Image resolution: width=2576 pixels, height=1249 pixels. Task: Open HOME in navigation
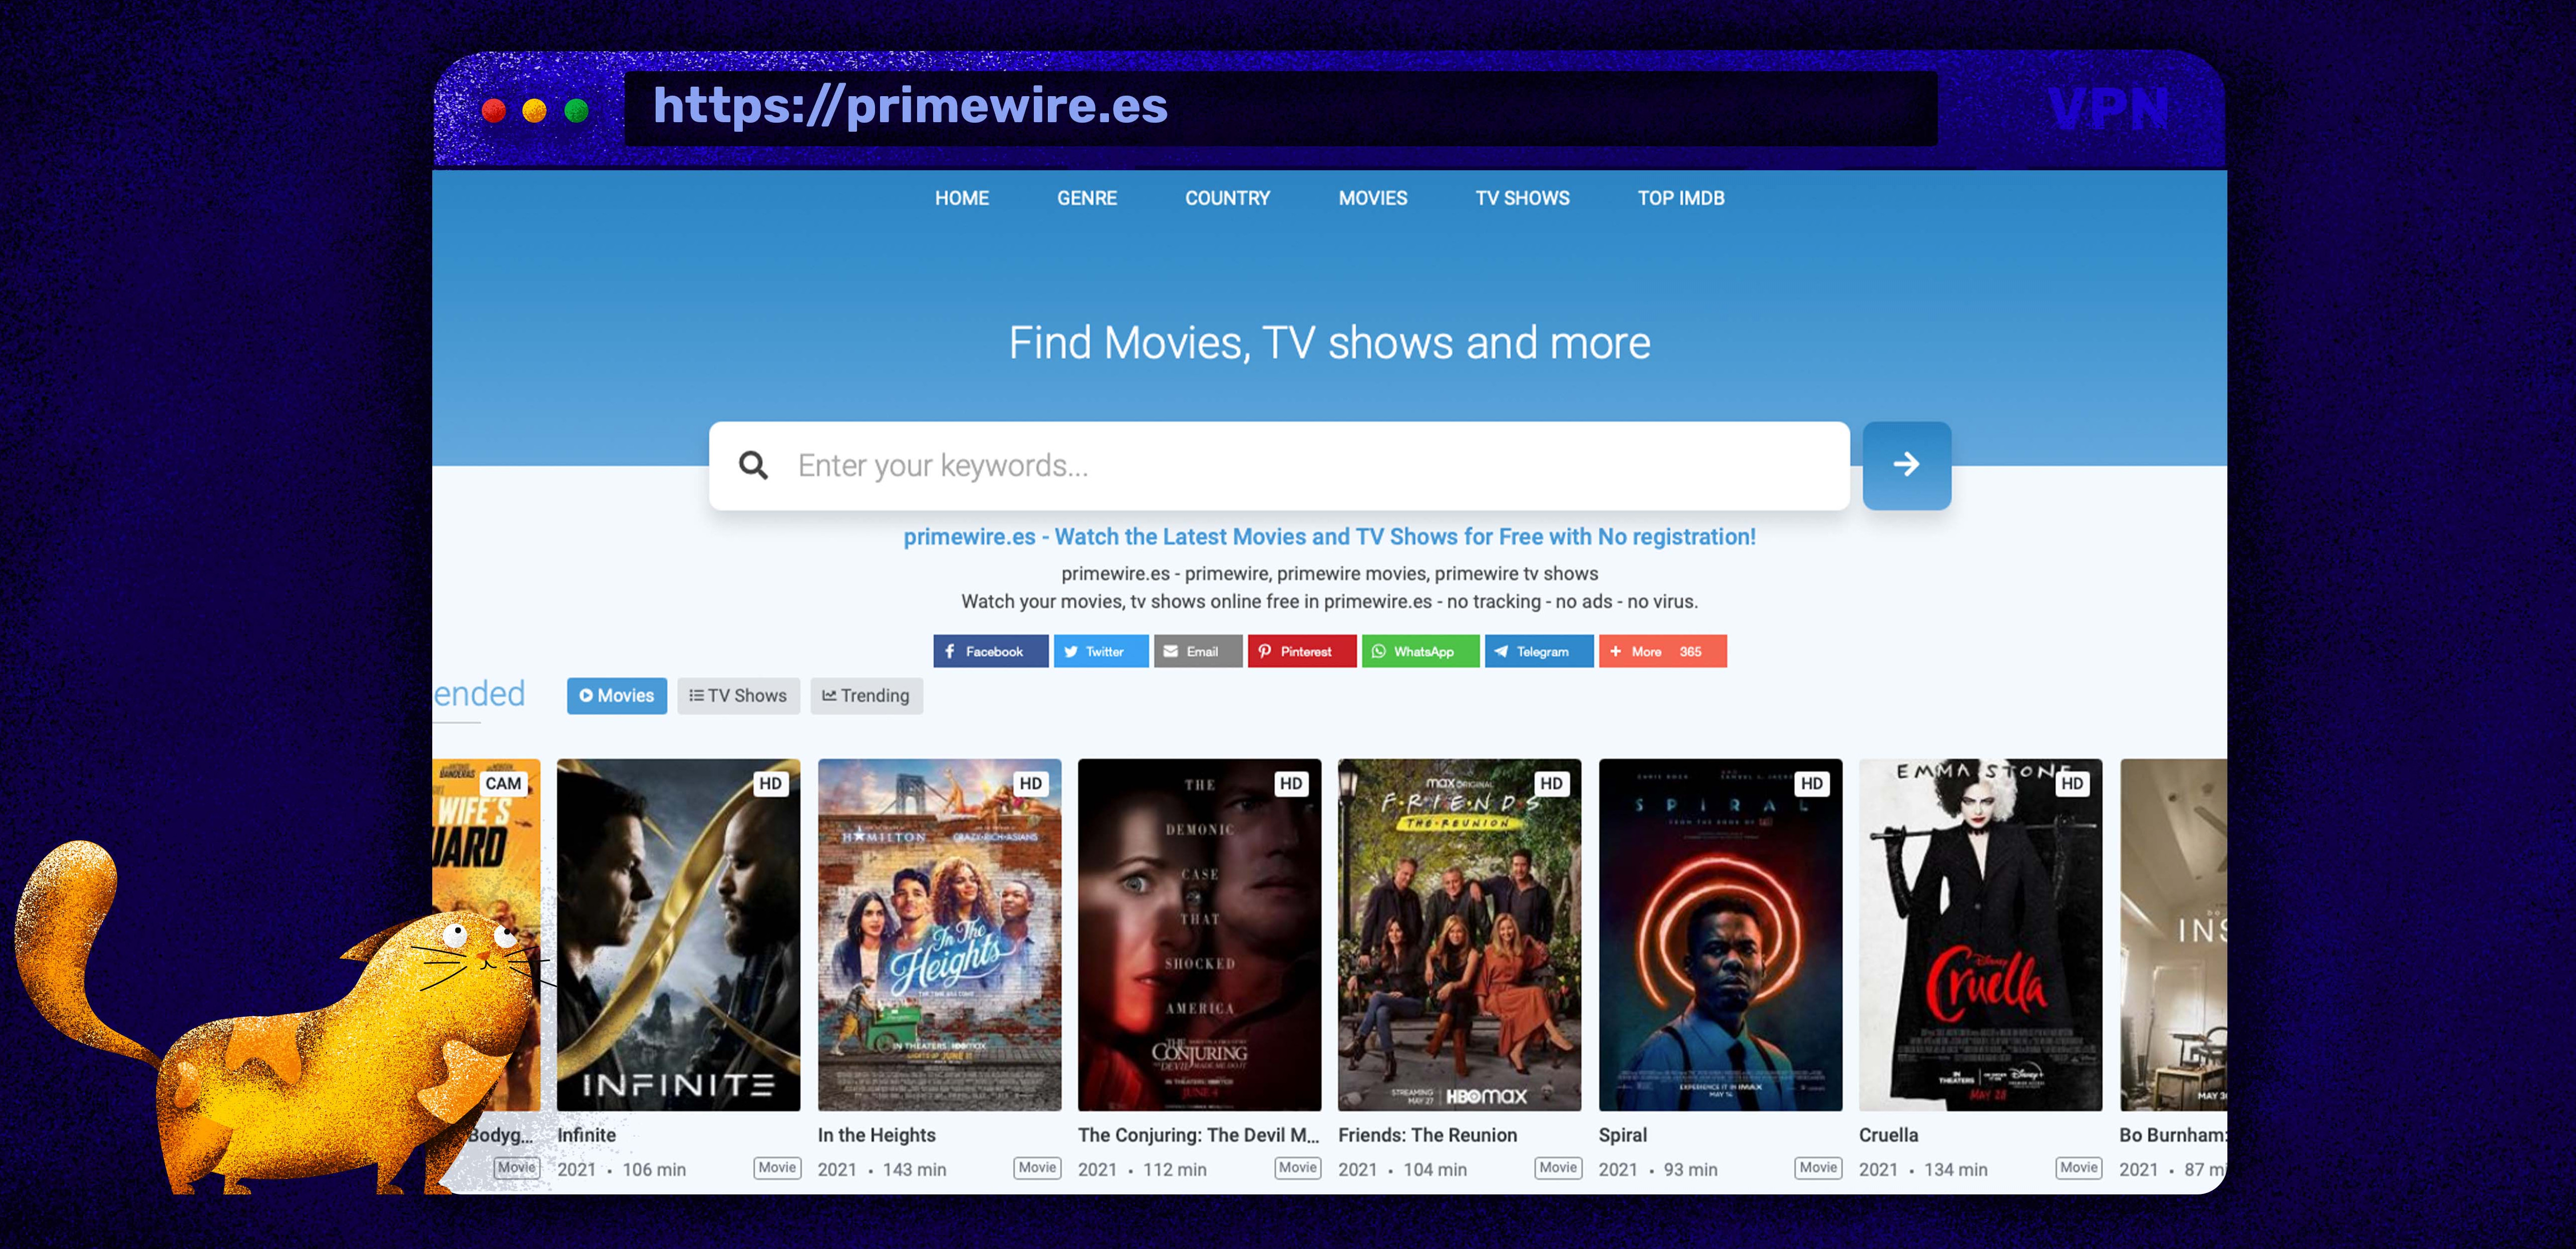(962, 198)
